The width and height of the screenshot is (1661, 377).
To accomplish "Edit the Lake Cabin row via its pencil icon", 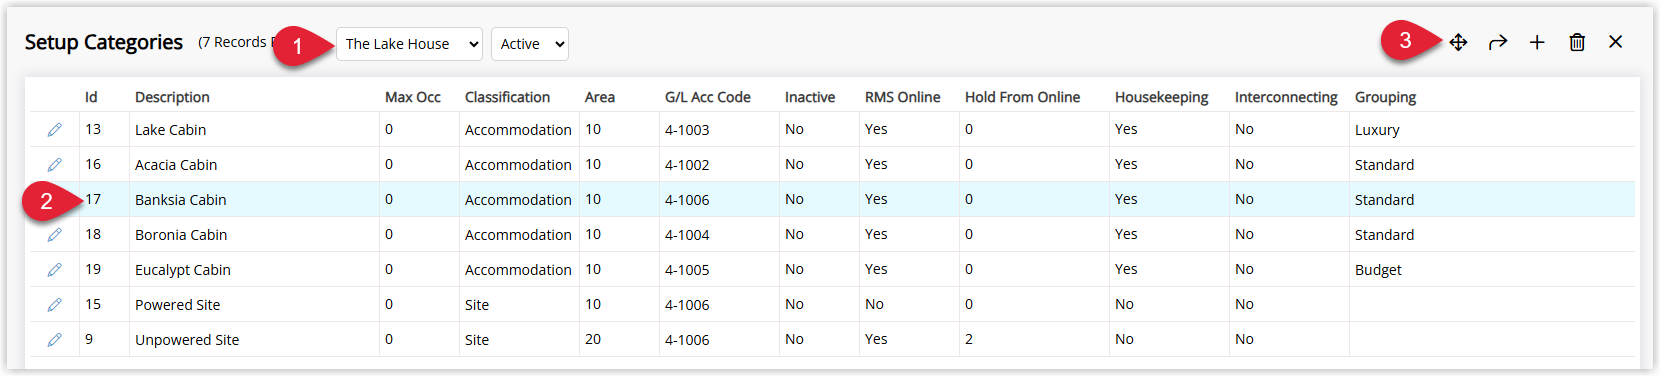I will coord(55,130).
